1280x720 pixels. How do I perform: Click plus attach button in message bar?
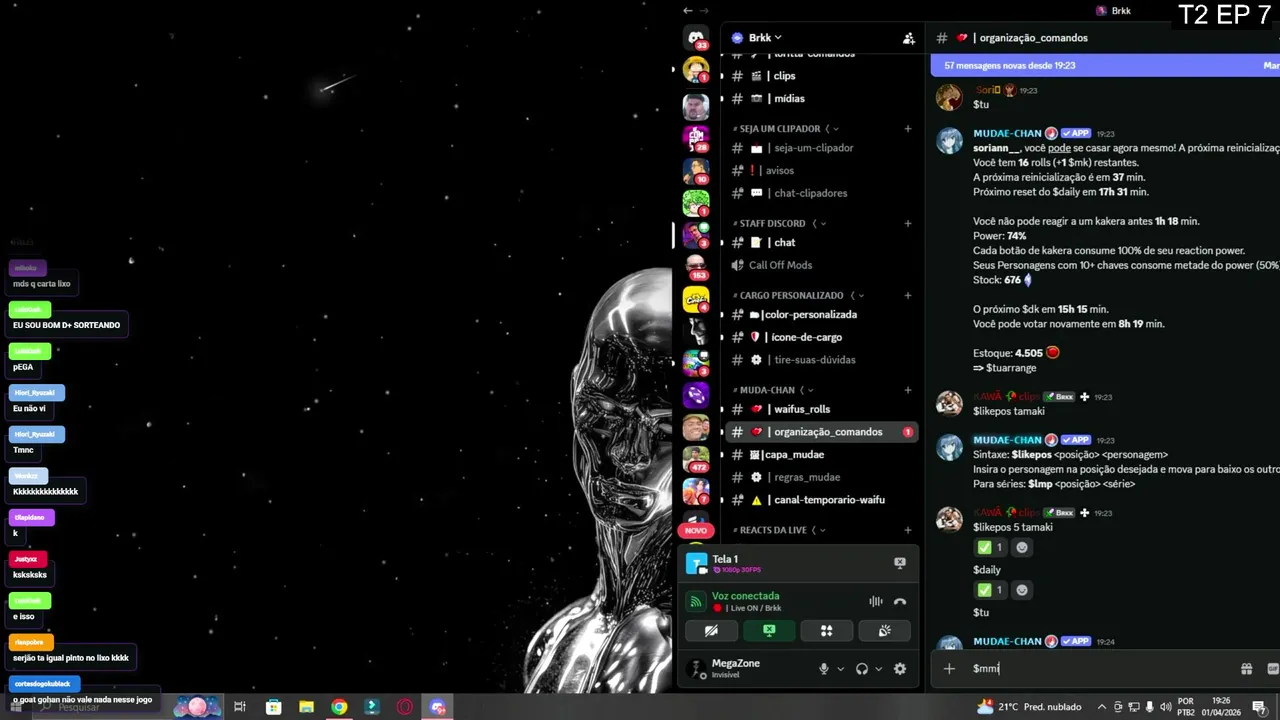[x=949, y=669]
